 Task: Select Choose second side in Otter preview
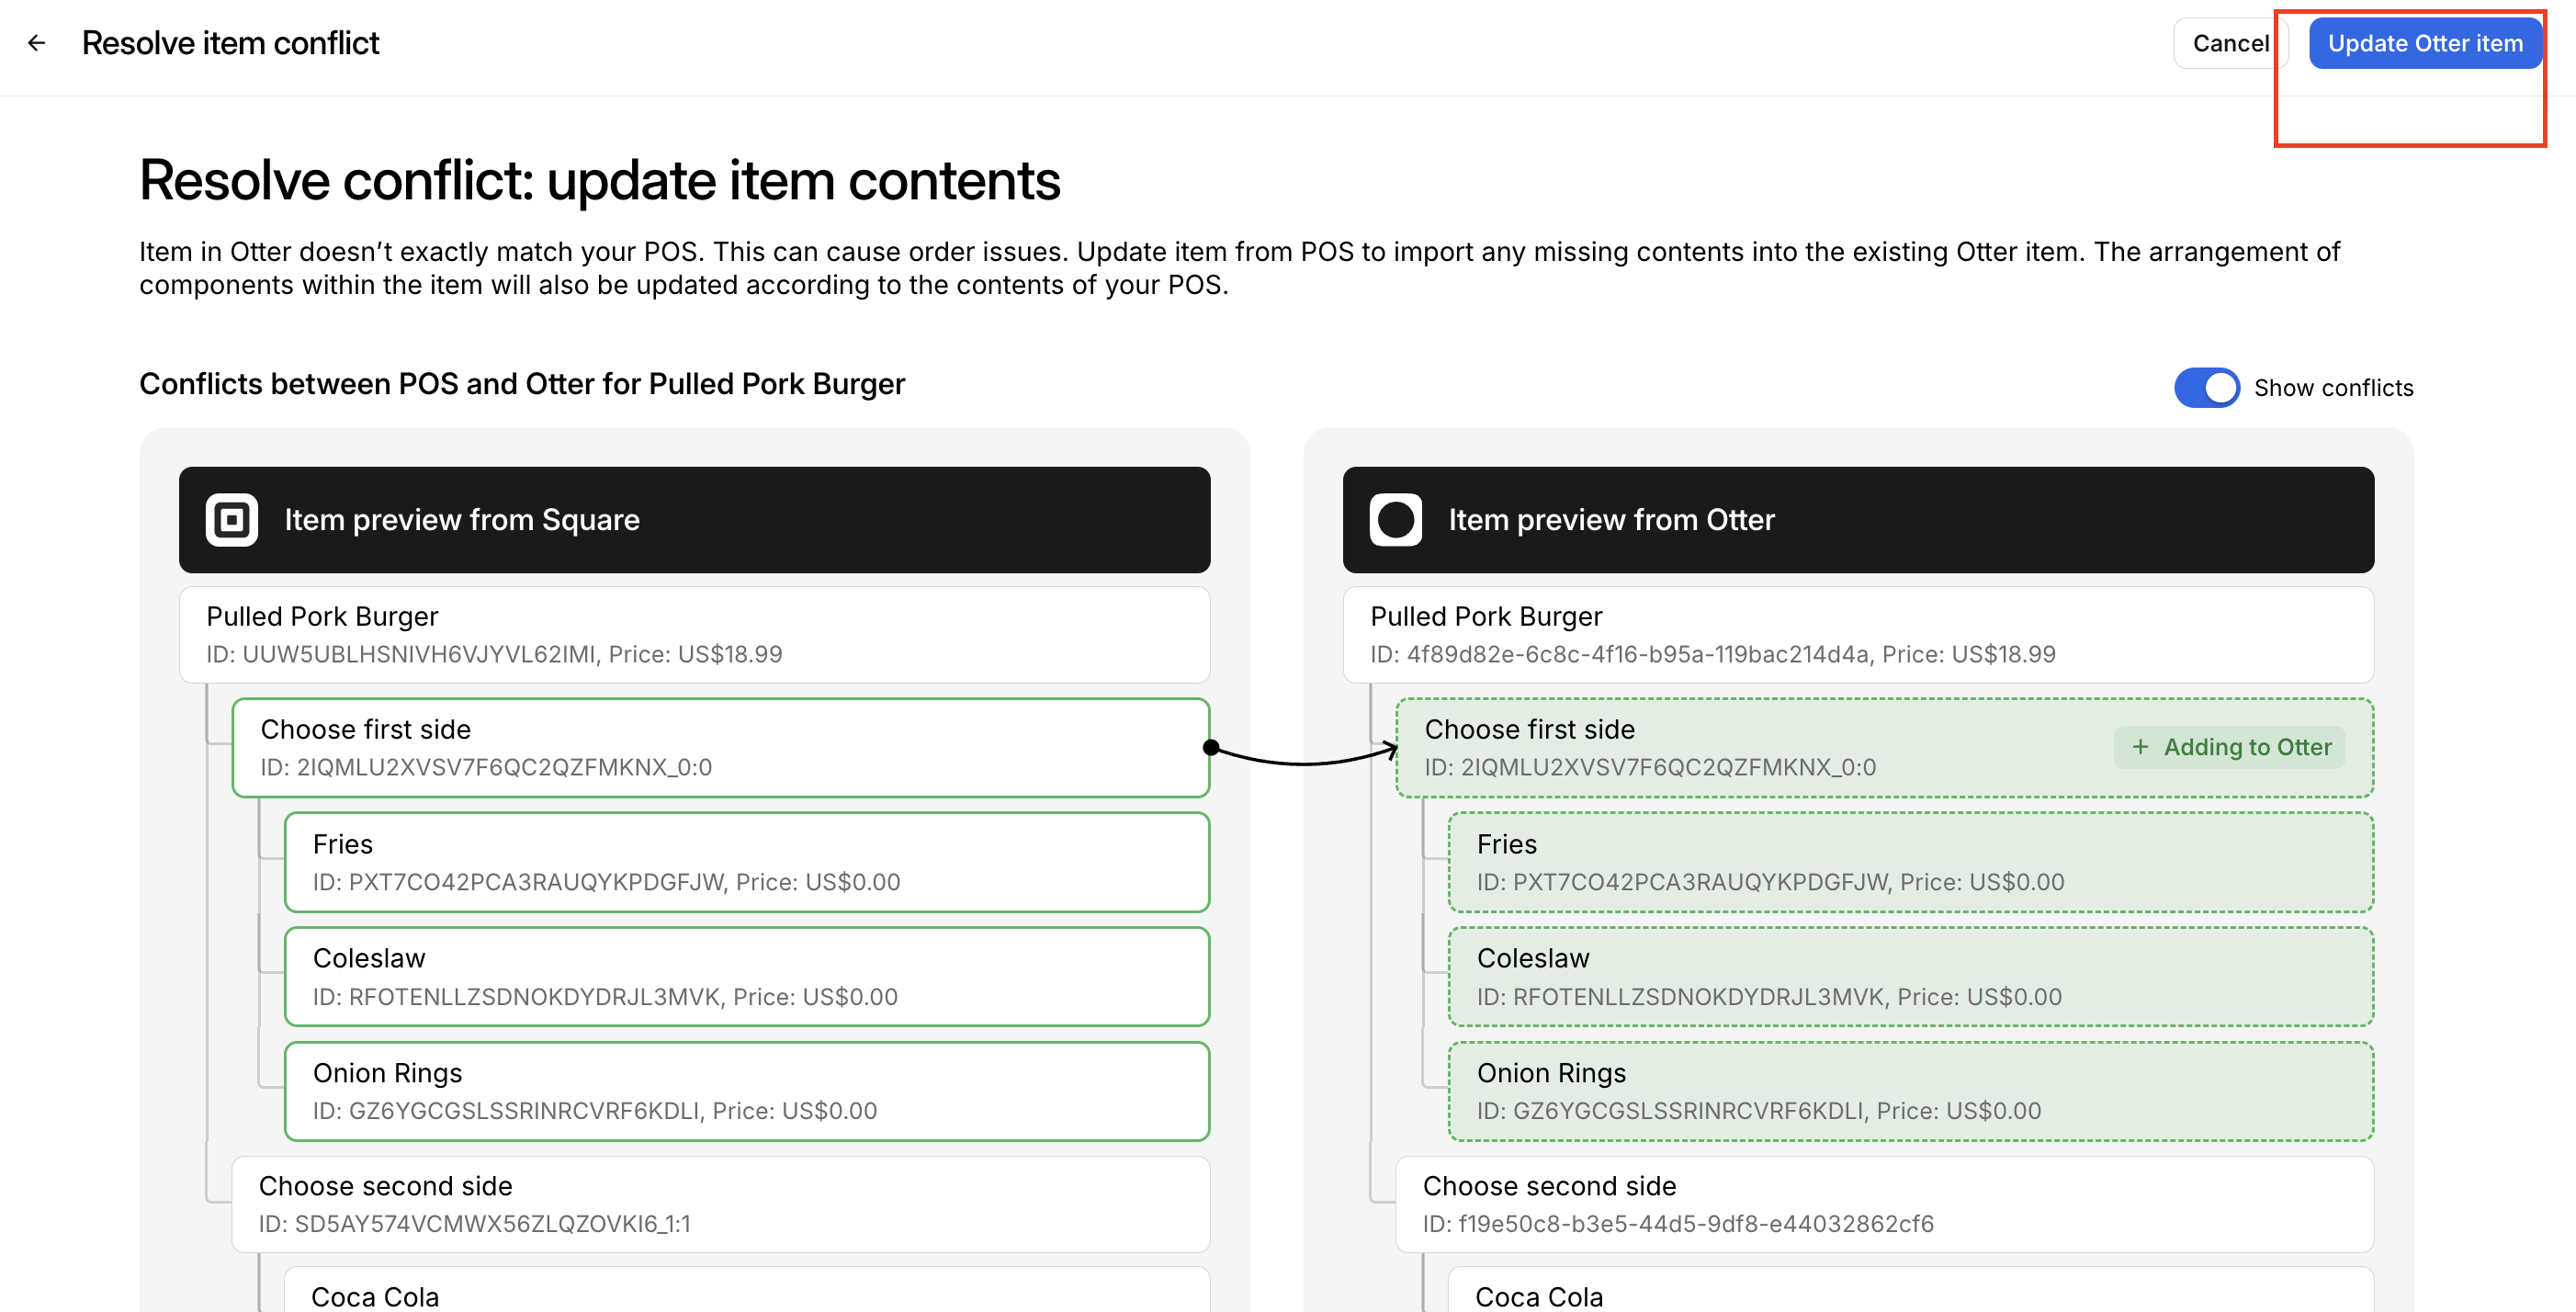click(1884, 1204)
